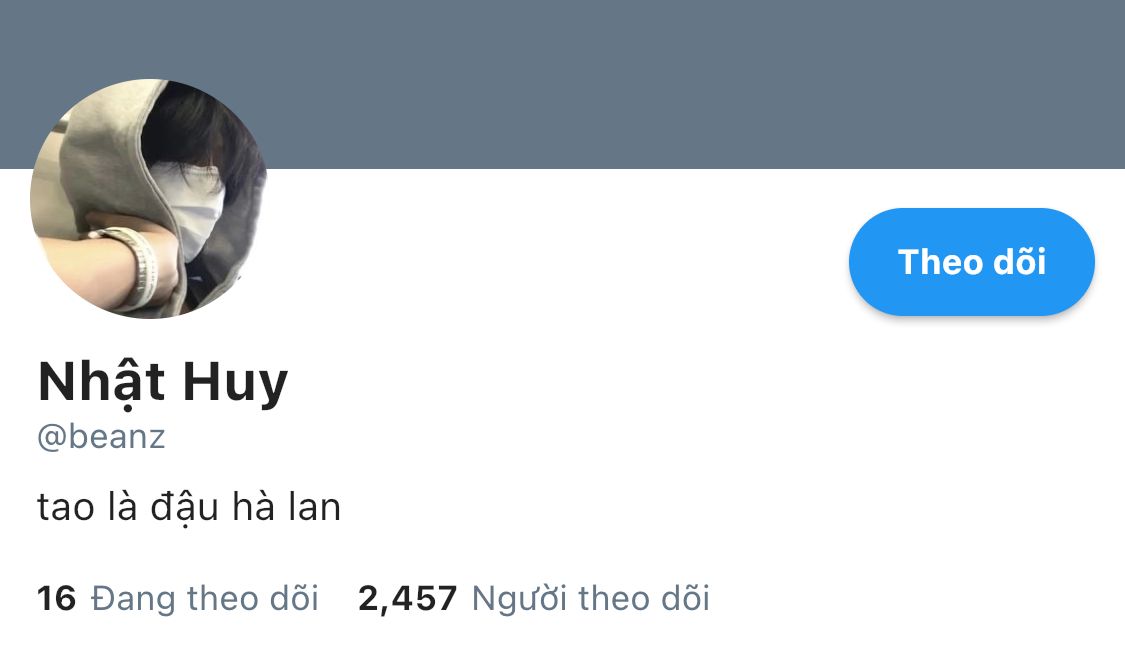Click the @beanz username handle
This screenshot has height=658, width=1125.
(101, 437)
